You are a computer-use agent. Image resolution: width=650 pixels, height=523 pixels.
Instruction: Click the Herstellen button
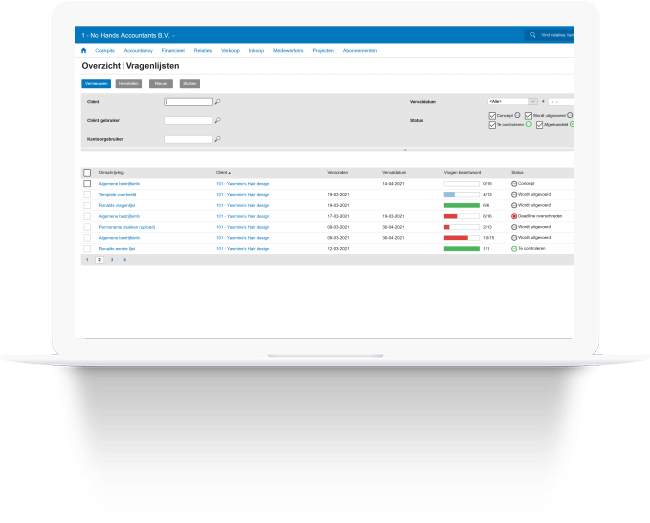point(129,84)
